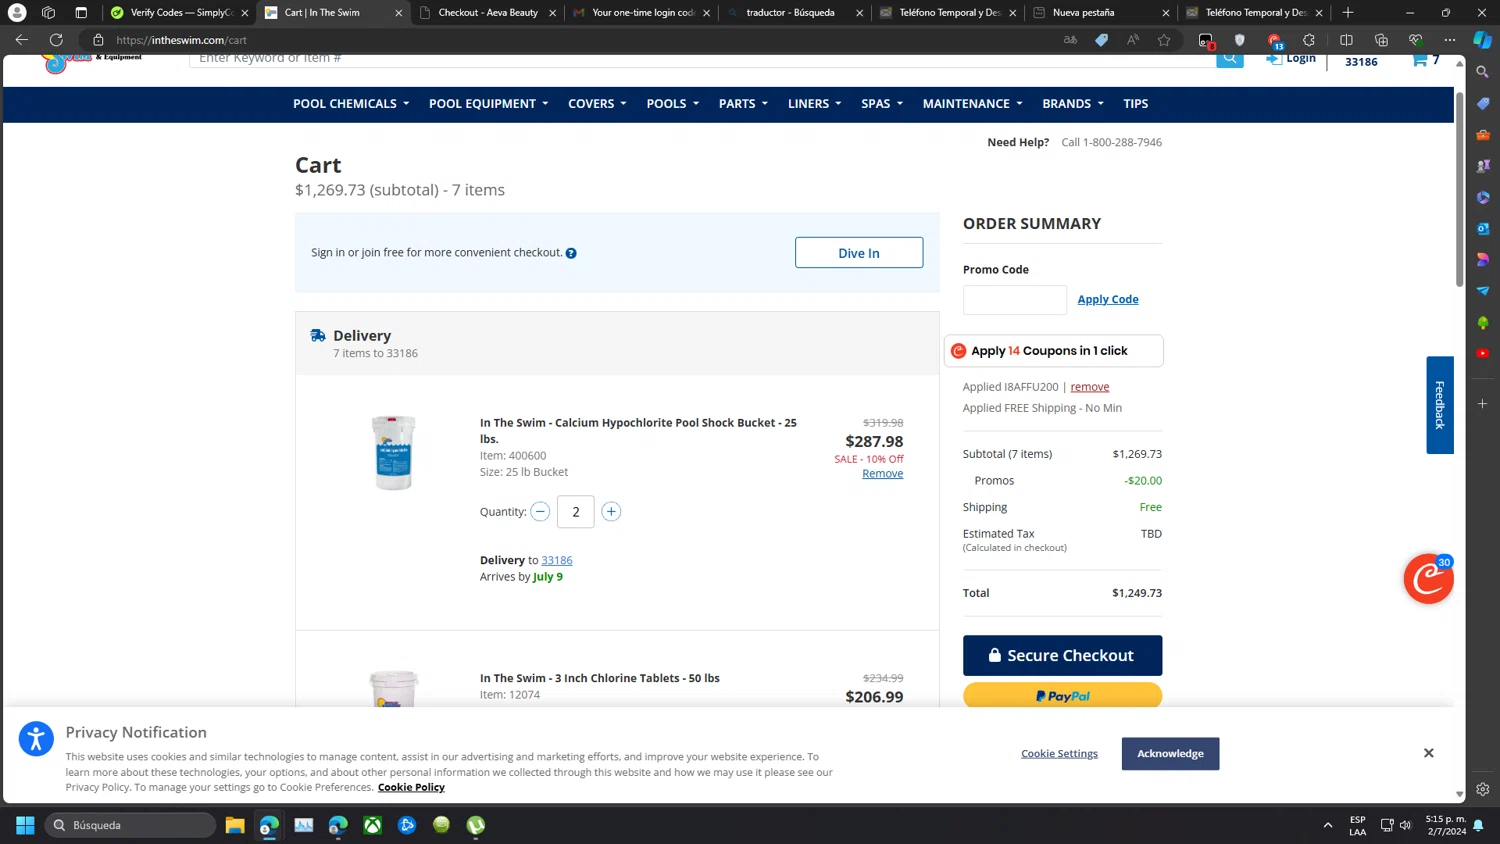
Task: Increase quantity of Calcium Hypochlorite Shock Bucket
Action: (611, 511)
